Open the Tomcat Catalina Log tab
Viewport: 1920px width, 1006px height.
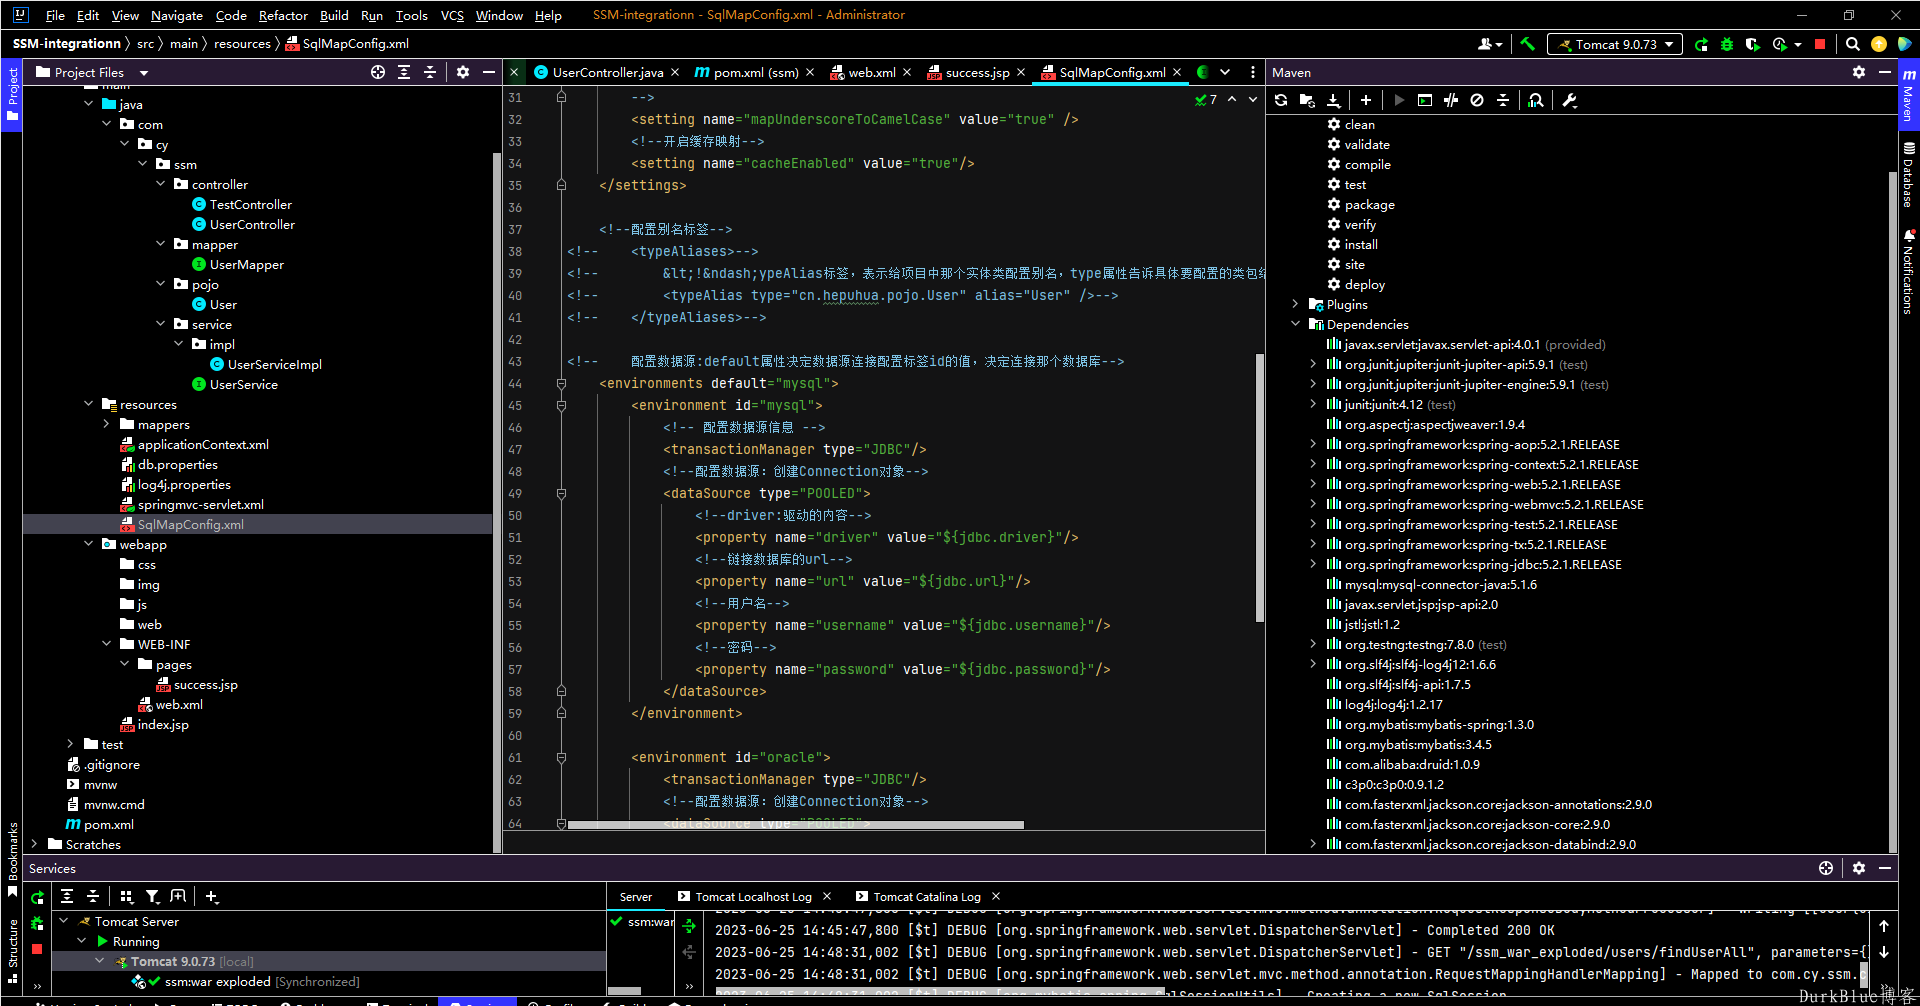927,897
